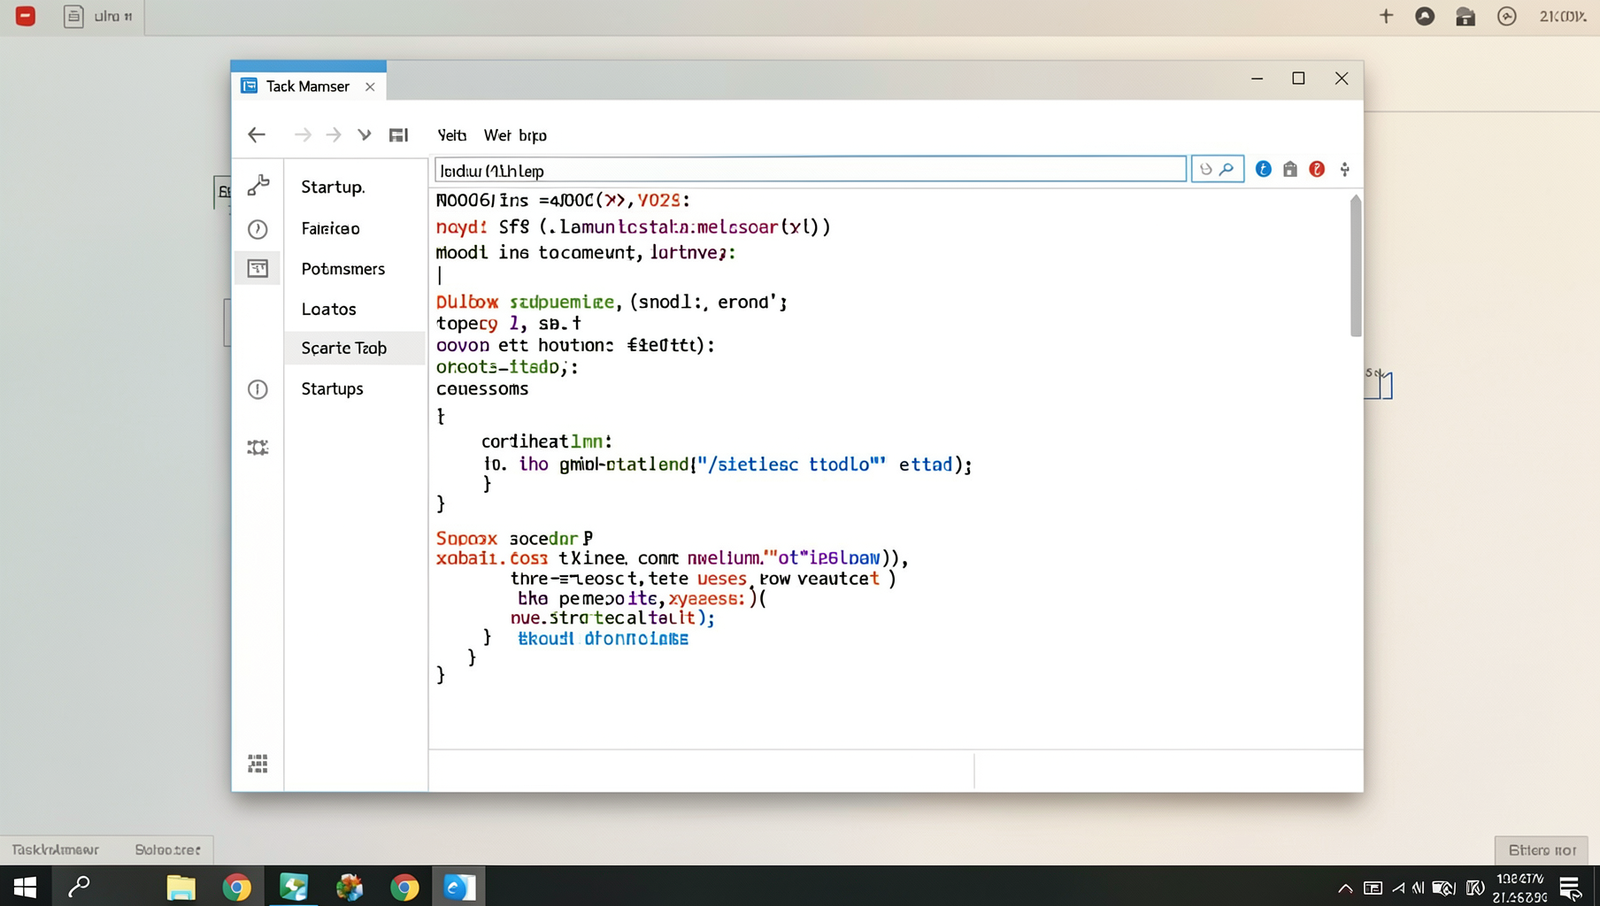This screenshot has height=906, width=1600.
Task: Click the plus icon in top bar
Action: pyautogui.click(x=1386, y=16)
